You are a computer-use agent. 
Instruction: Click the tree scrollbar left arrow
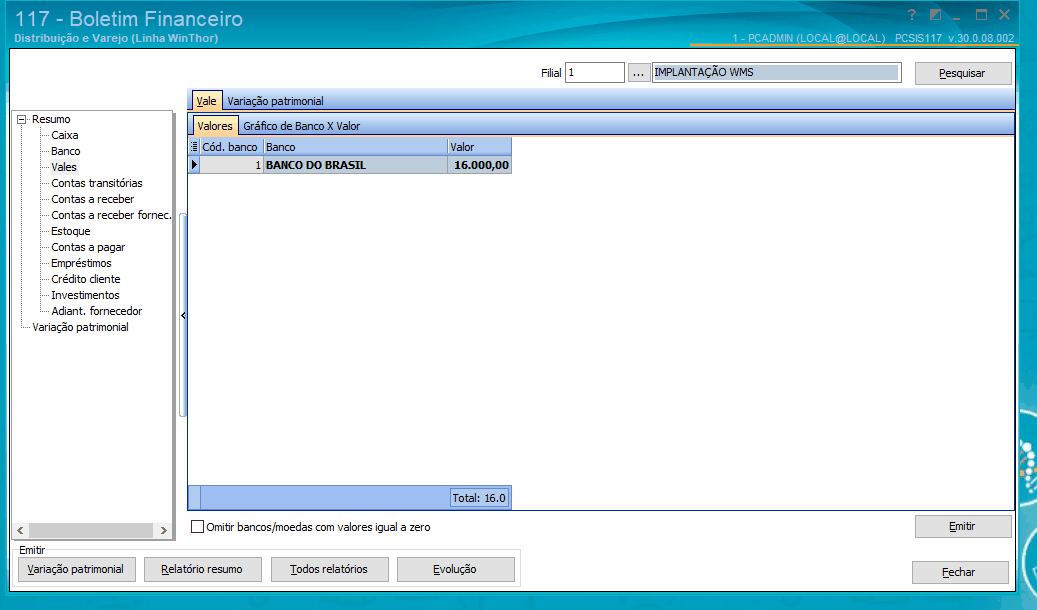tap(21, 531)
